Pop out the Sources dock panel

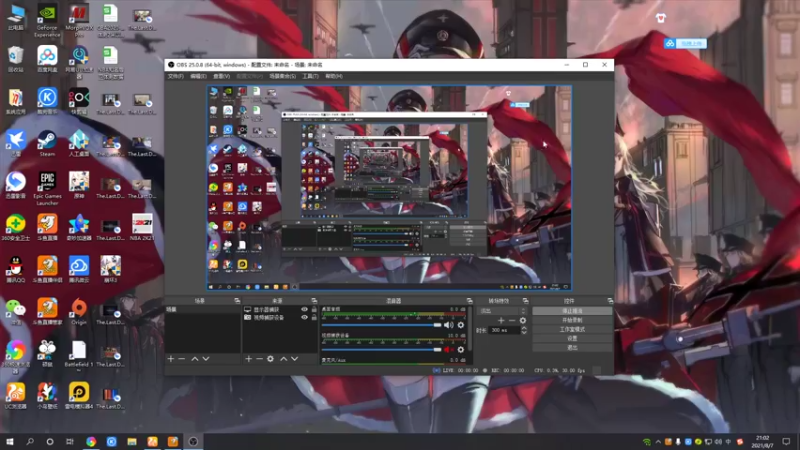point(314,301)
